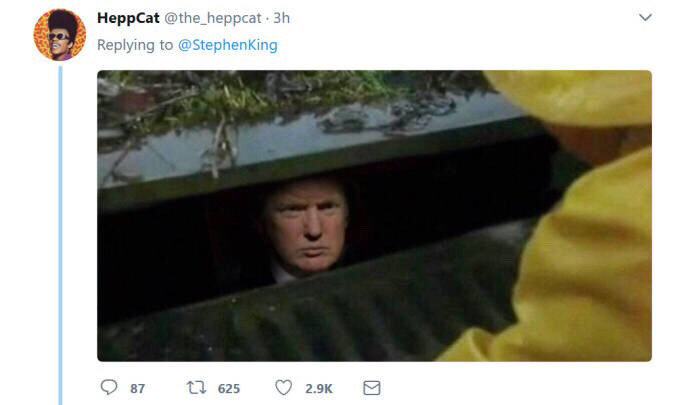
Task: View the 87 replies count
Action: [x=137, y=389]
